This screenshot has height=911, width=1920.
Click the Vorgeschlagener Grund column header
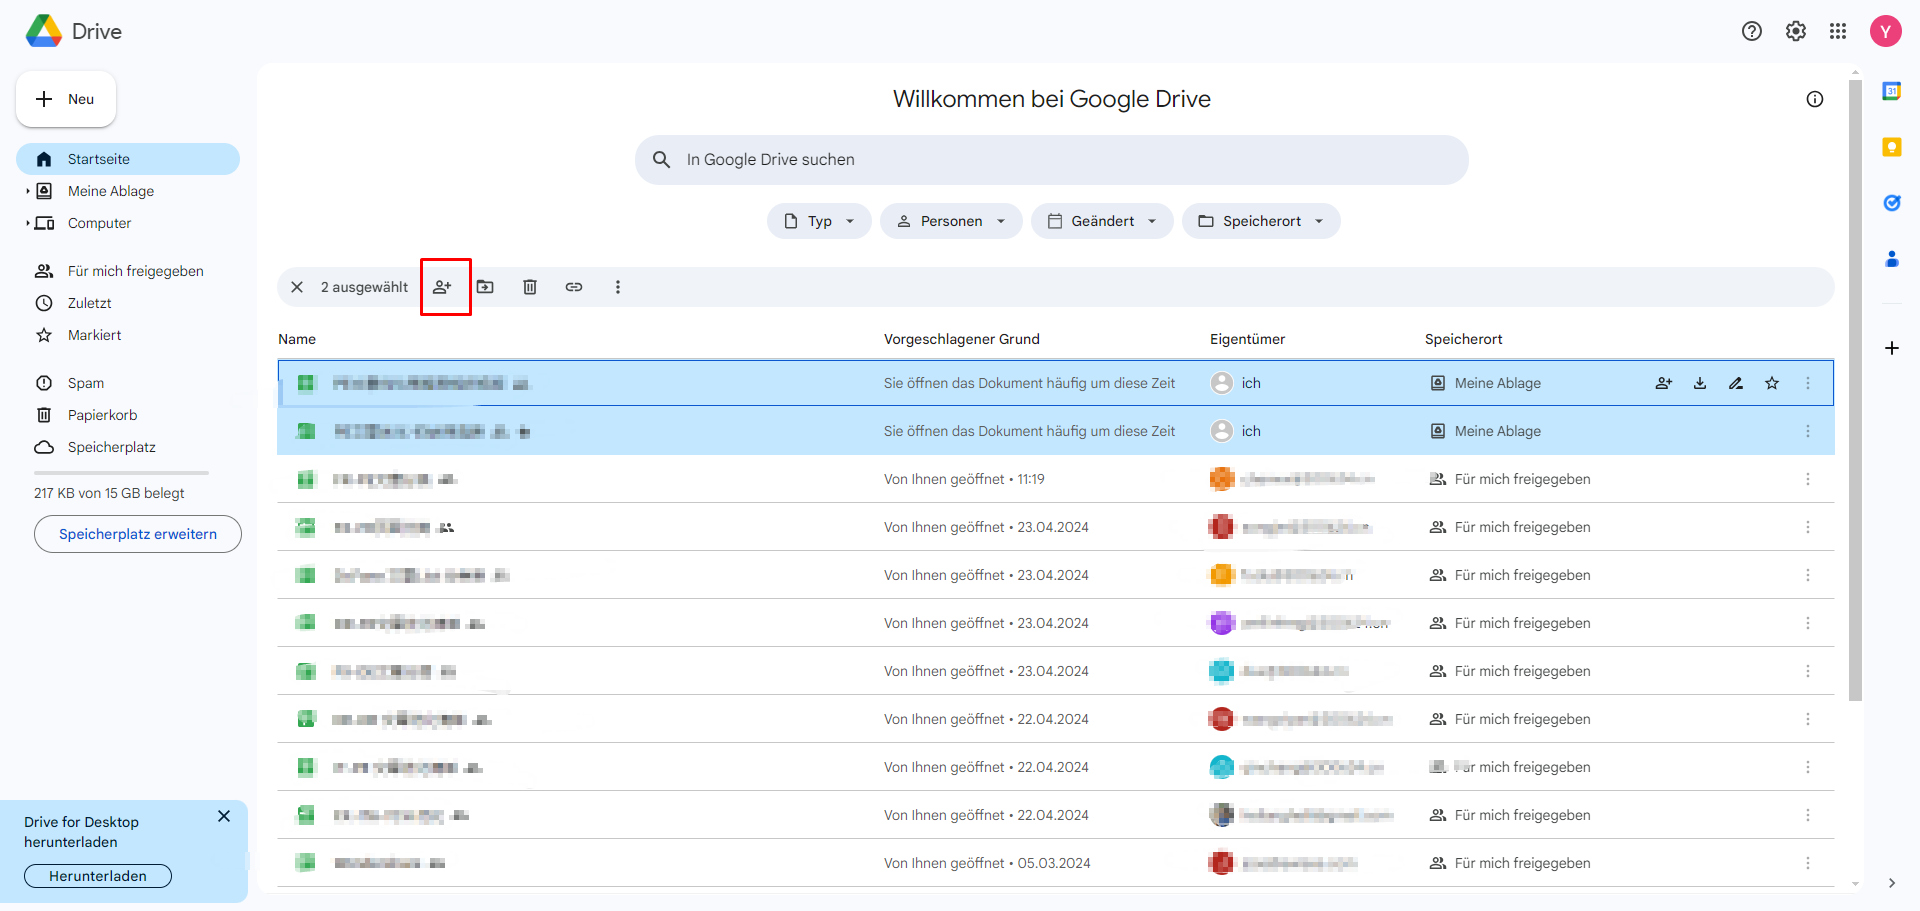point(961,339)
